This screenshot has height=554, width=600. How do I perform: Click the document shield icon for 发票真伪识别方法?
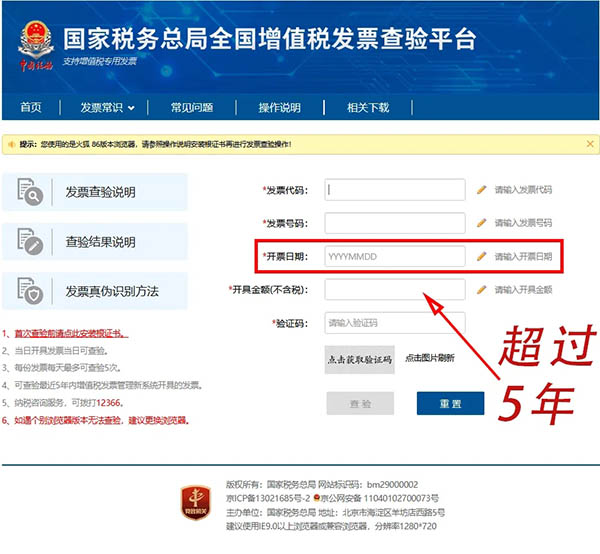pos(30,291)
